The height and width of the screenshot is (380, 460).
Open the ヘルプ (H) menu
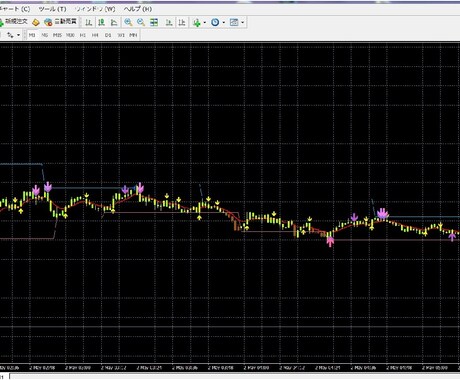click(138, 9)
